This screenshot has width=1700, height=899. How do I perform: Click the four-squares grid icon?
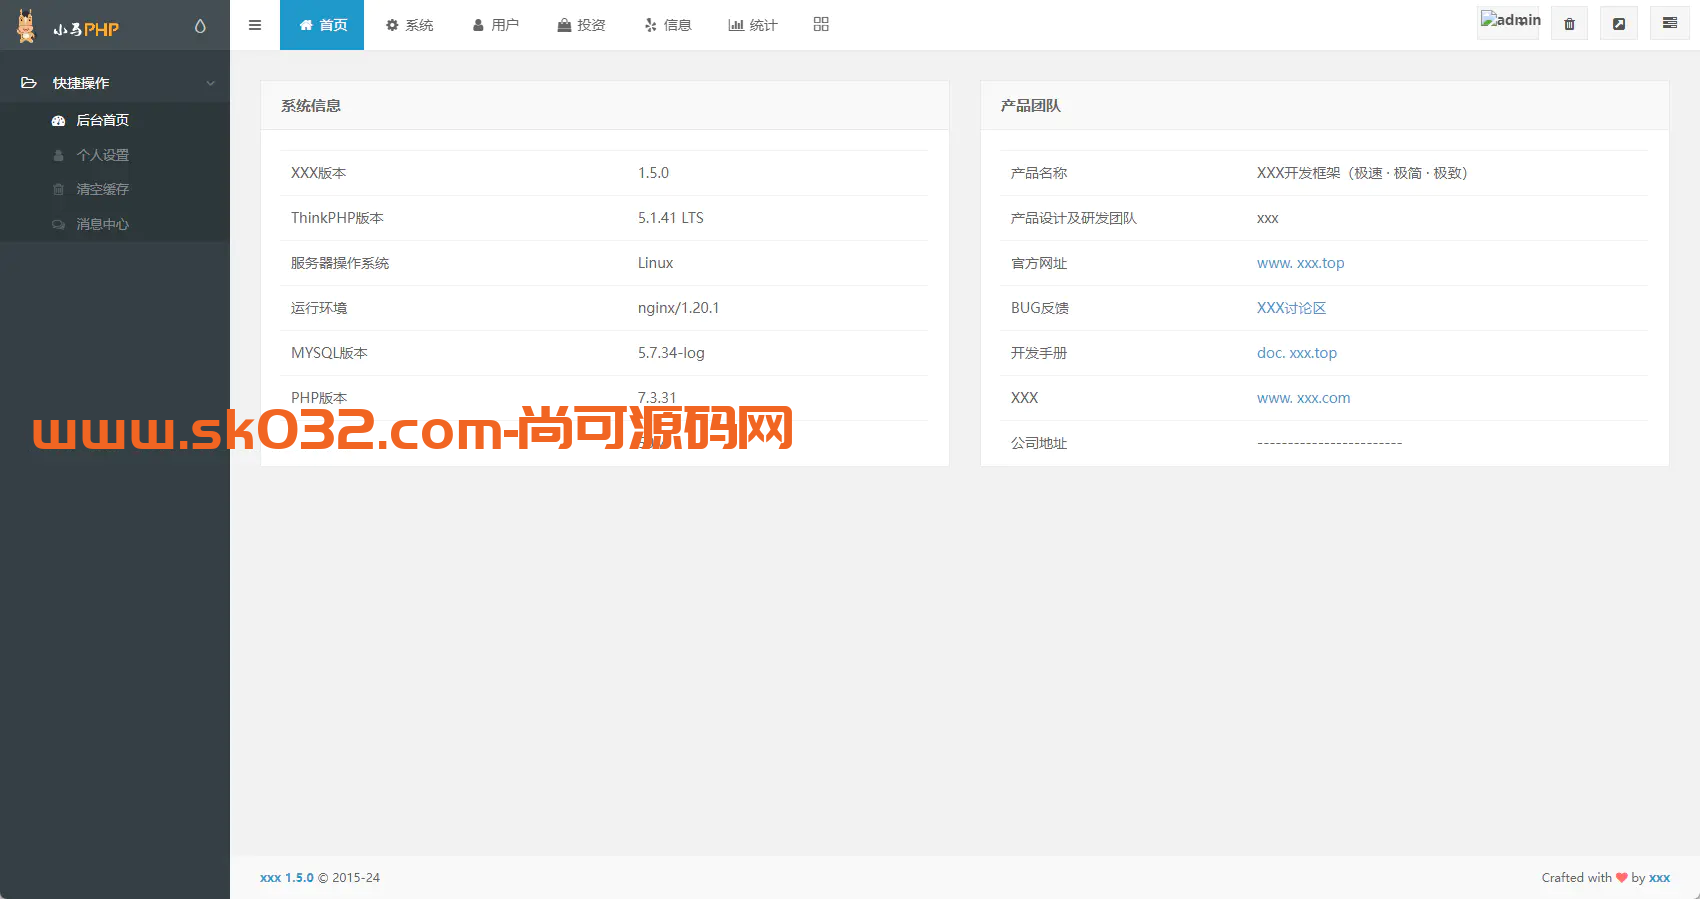[x=821, y=24]
